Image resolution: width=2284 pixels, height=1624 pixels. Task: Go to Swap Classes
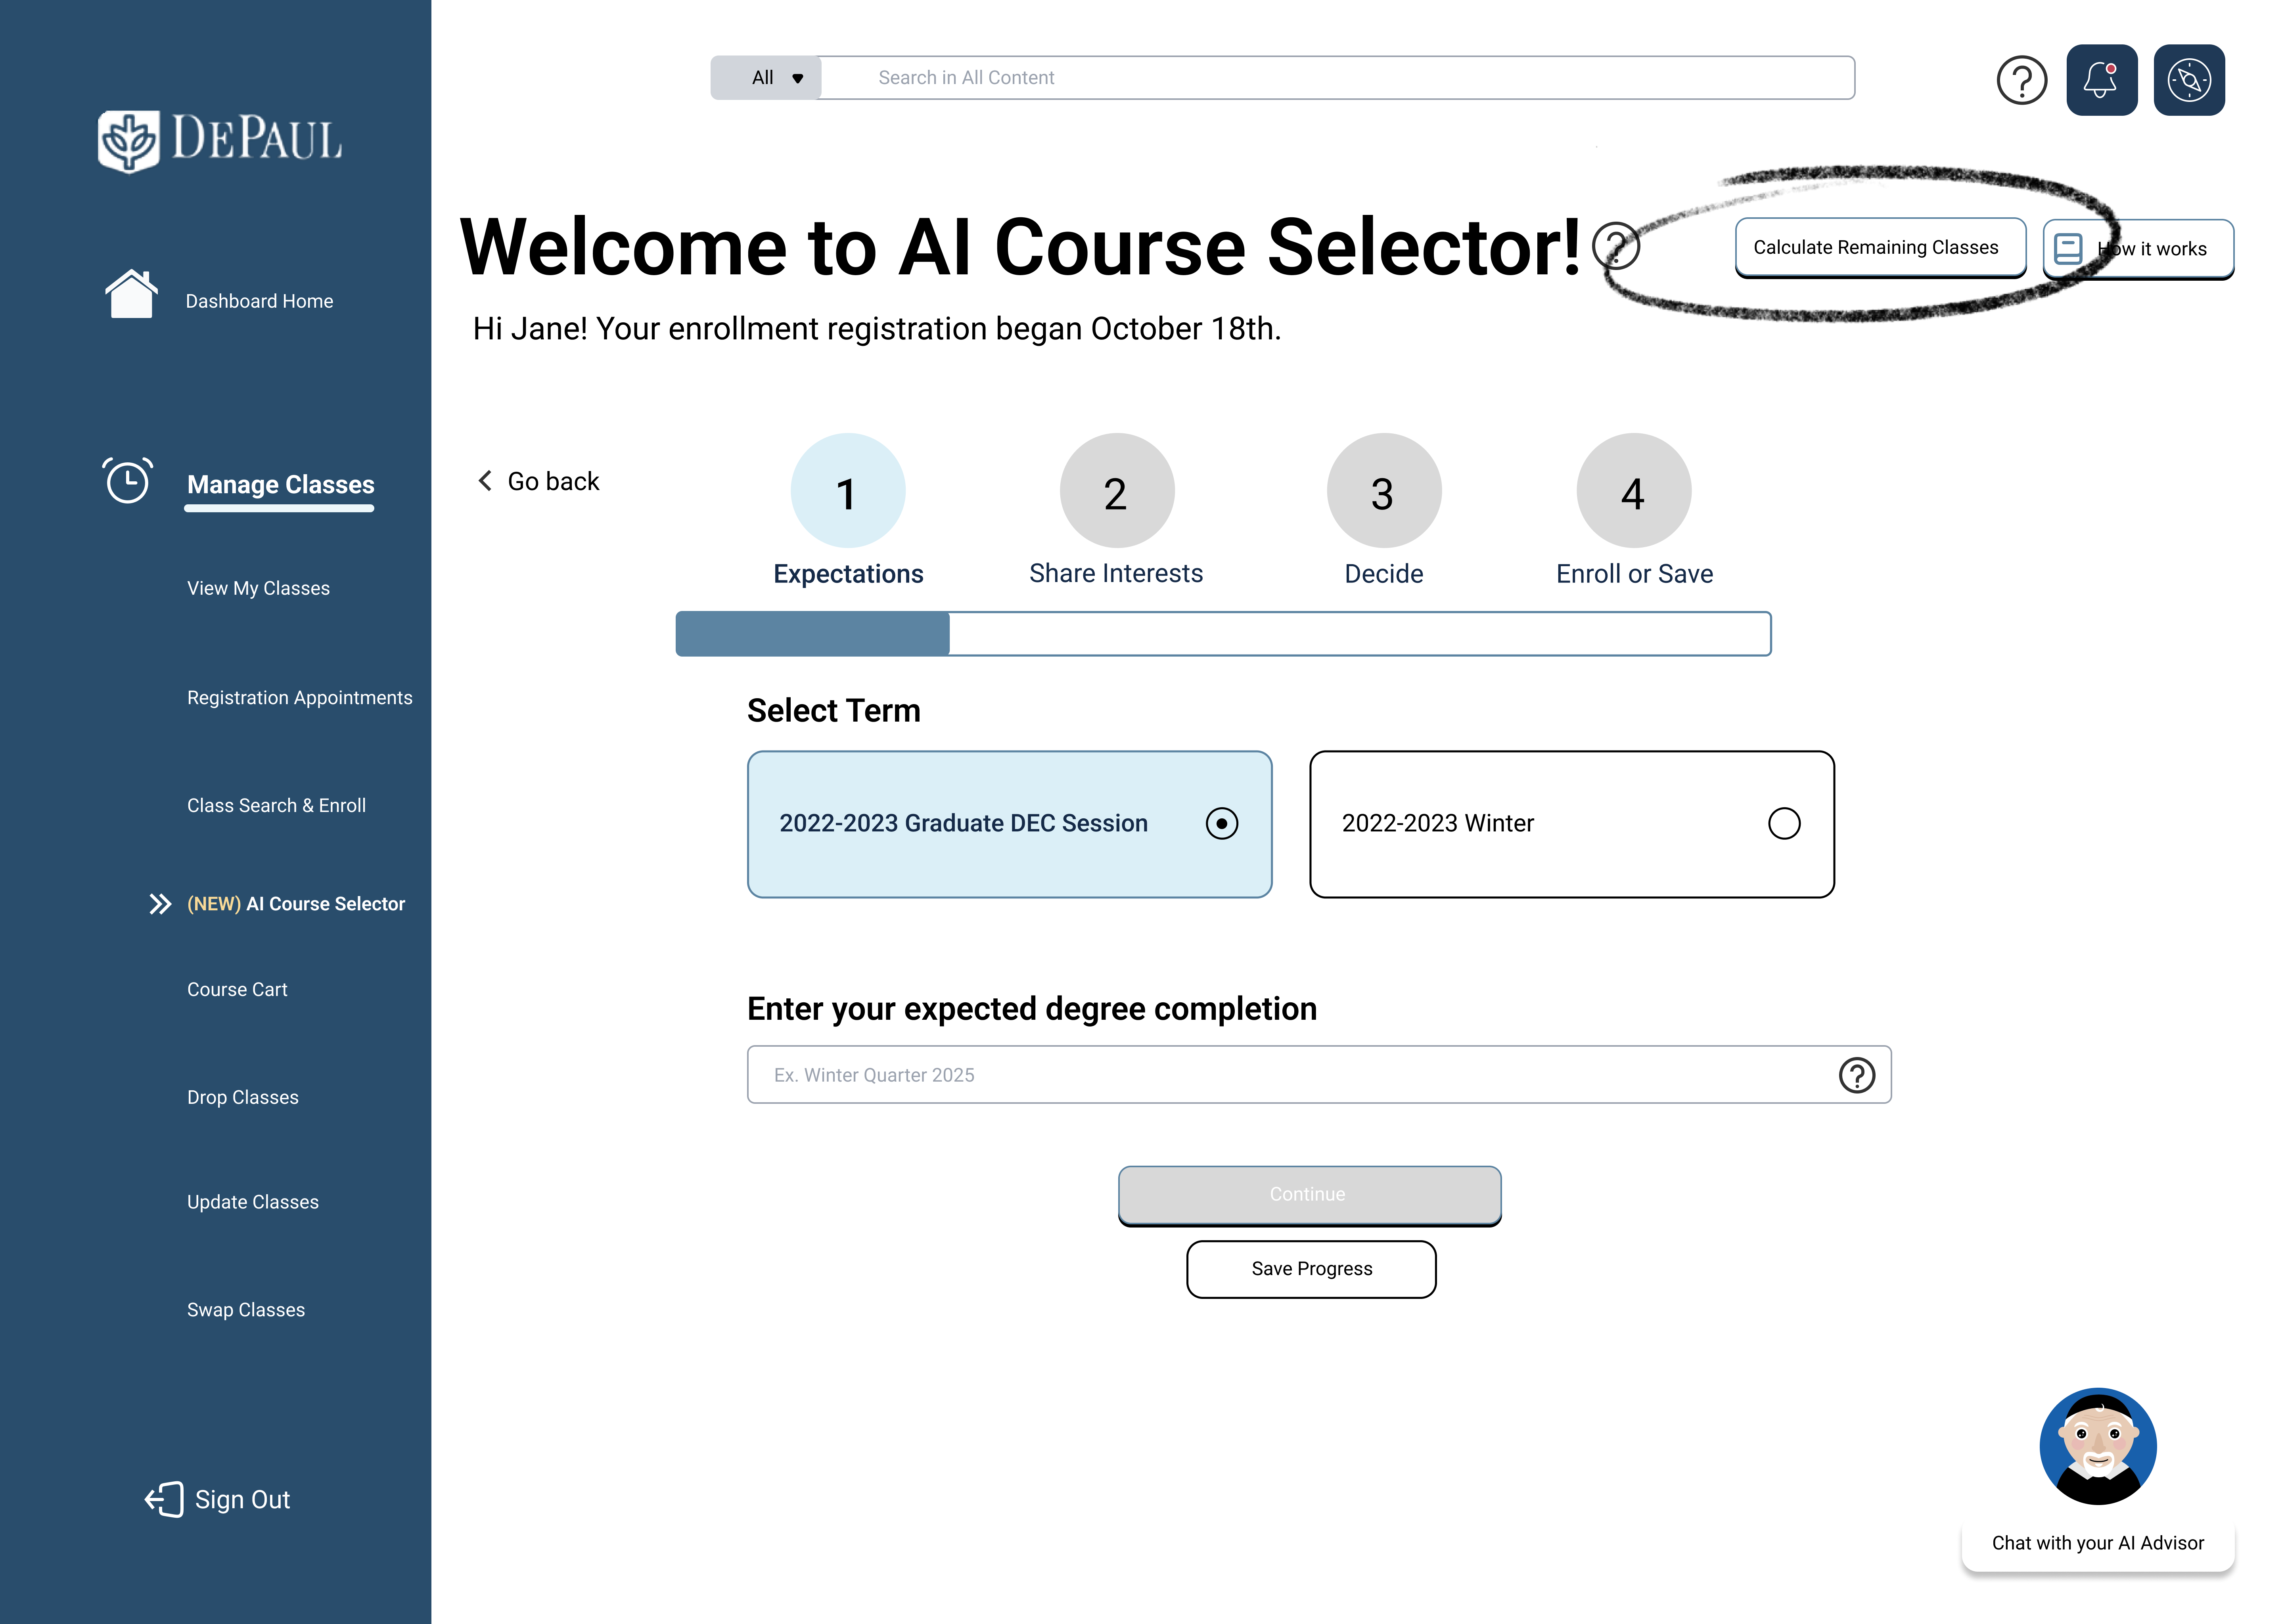pos(246,1310)
